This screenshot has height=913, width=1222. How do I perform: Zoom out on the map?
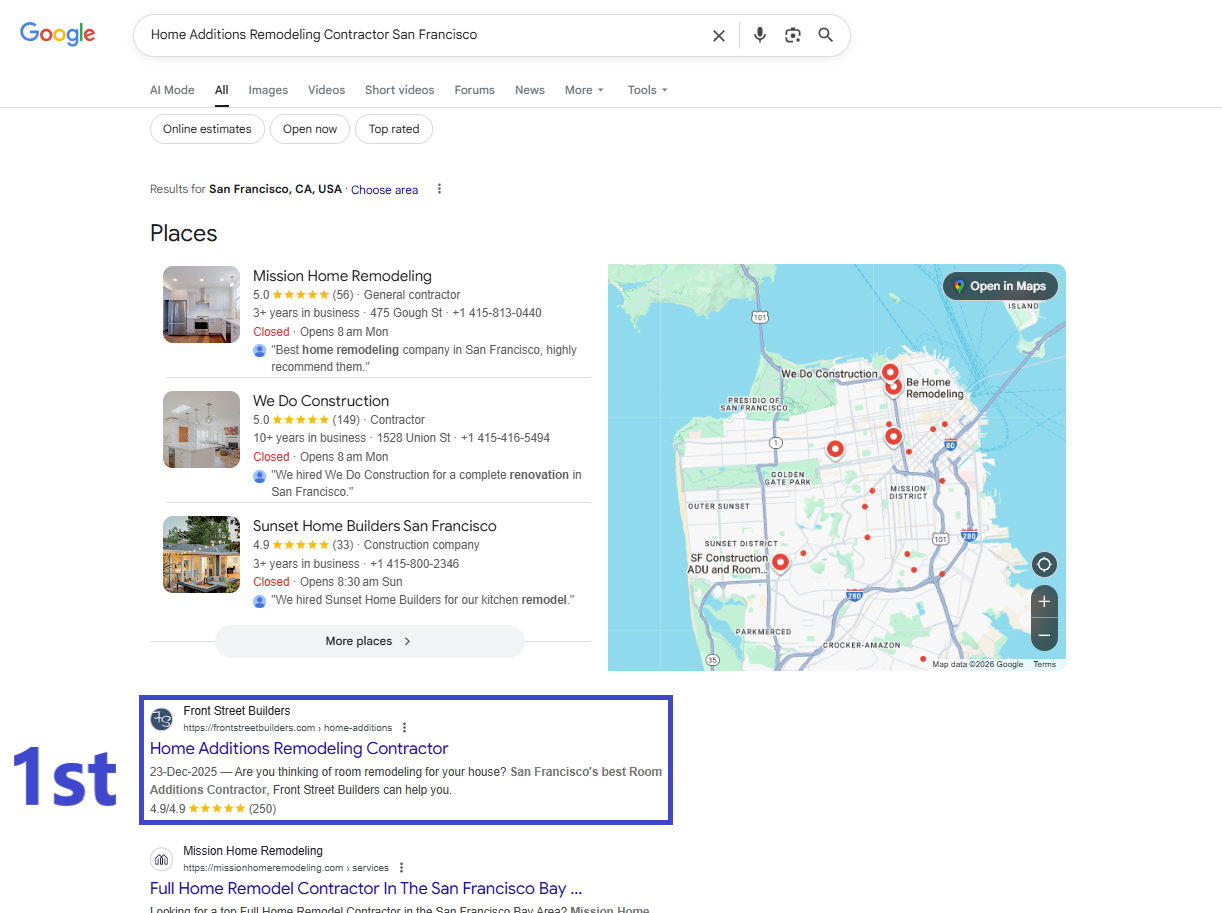coord(1044,635)
